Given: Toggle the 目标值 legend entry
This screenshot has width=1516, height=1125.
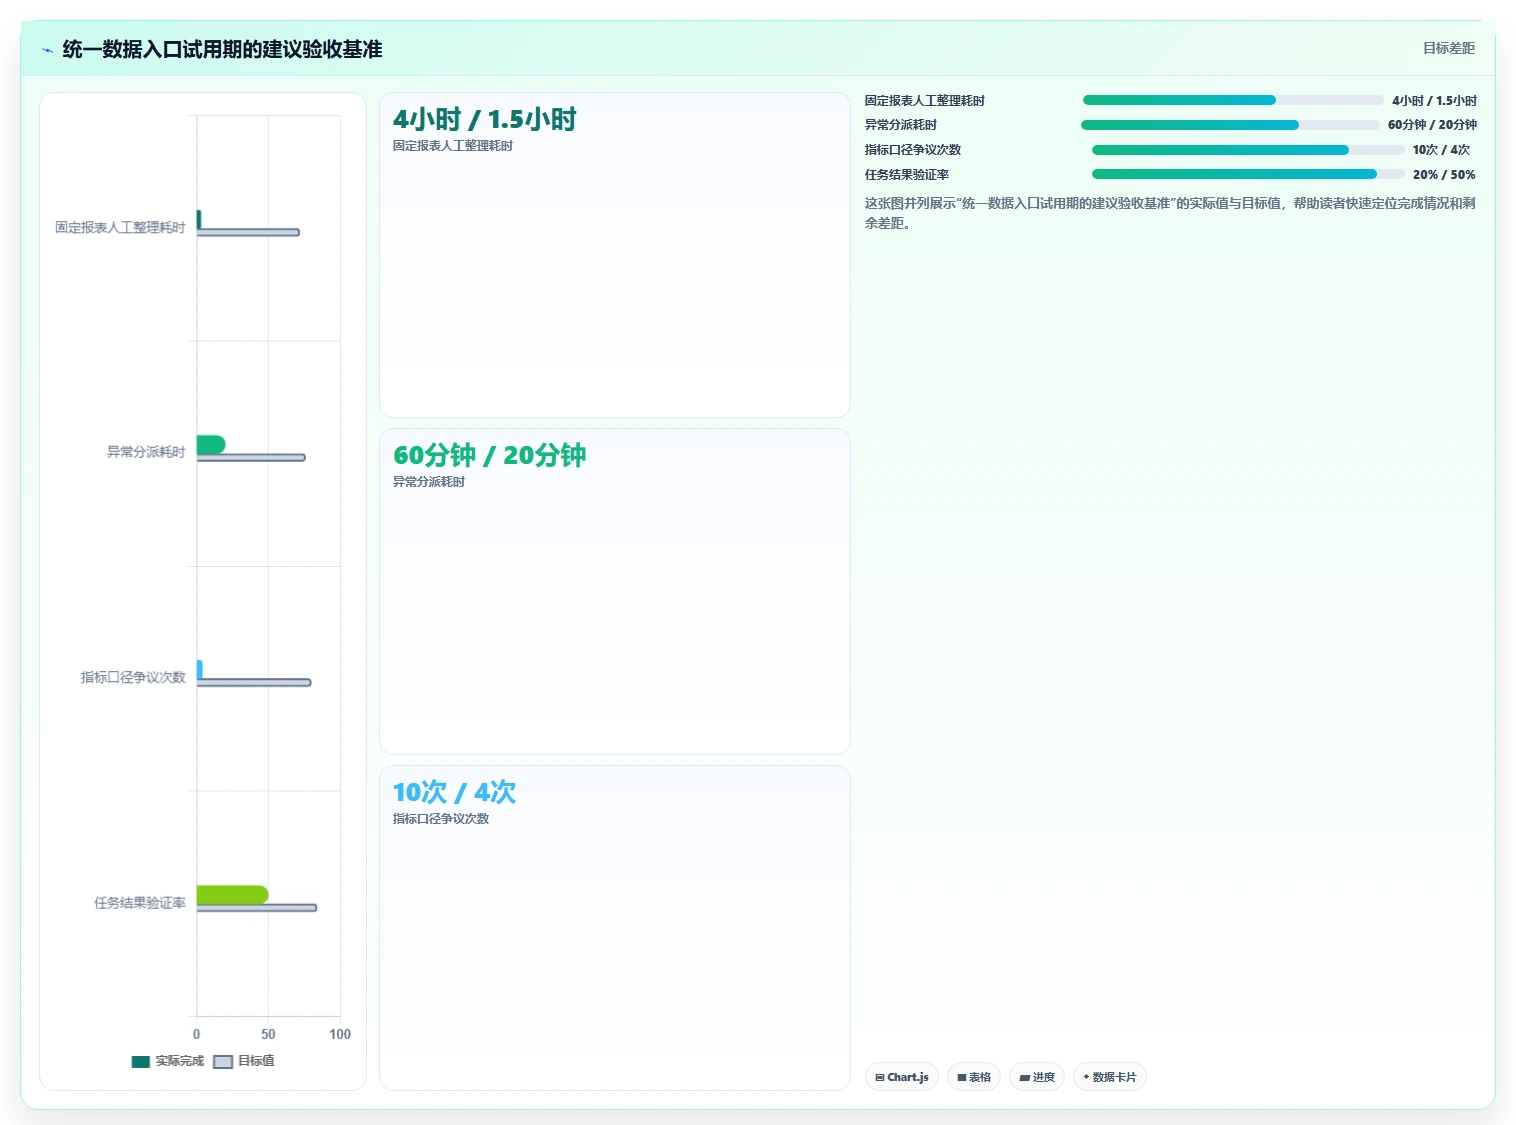Looking at the screenshot, I should click(x=244, y=1061).
